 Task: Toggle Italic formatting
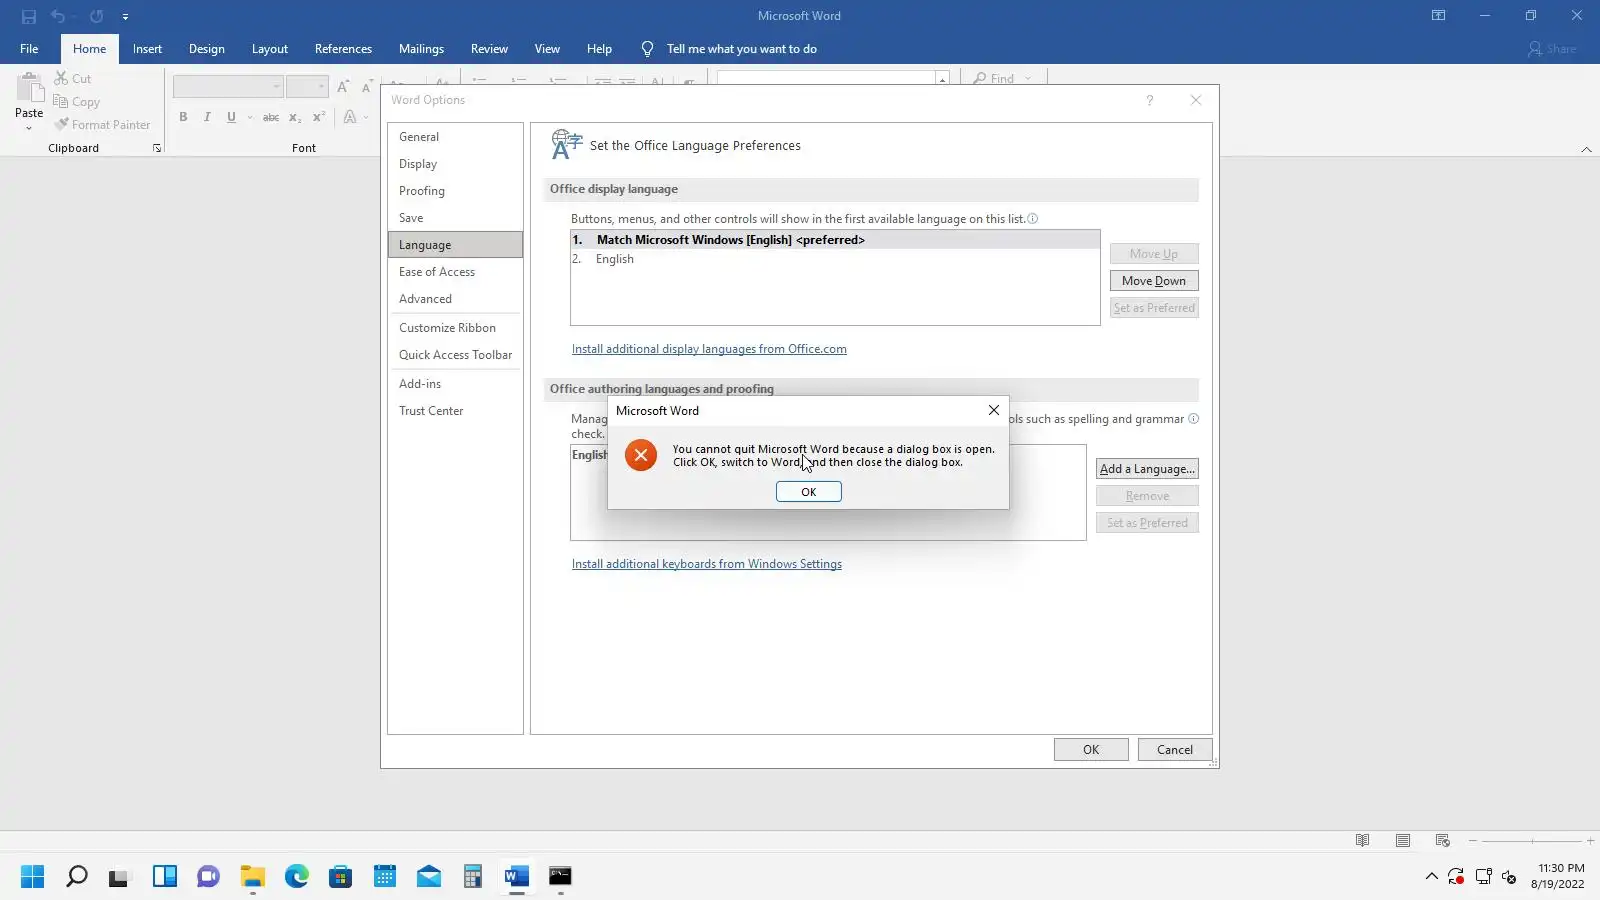click(x=207, y=117)
